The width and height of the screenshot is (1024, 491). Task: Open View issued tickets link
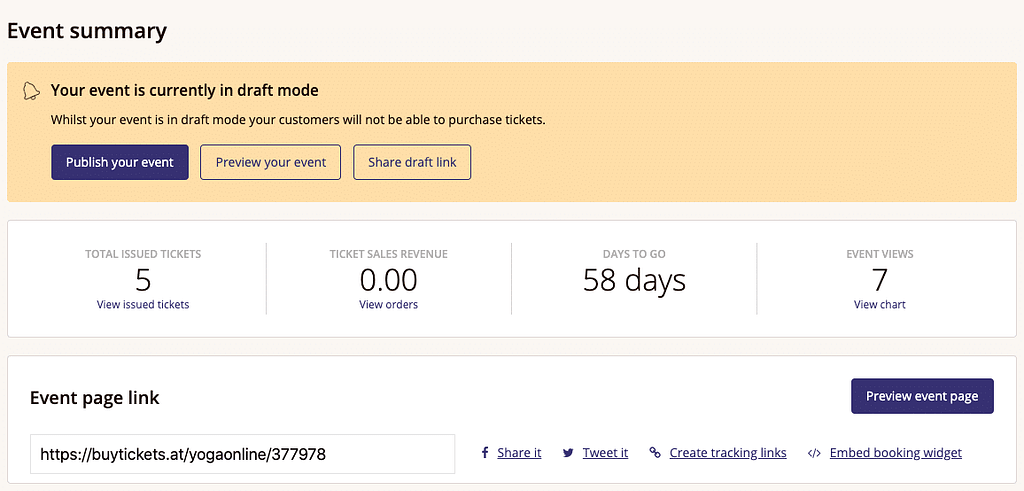click(x=143, y=304)
